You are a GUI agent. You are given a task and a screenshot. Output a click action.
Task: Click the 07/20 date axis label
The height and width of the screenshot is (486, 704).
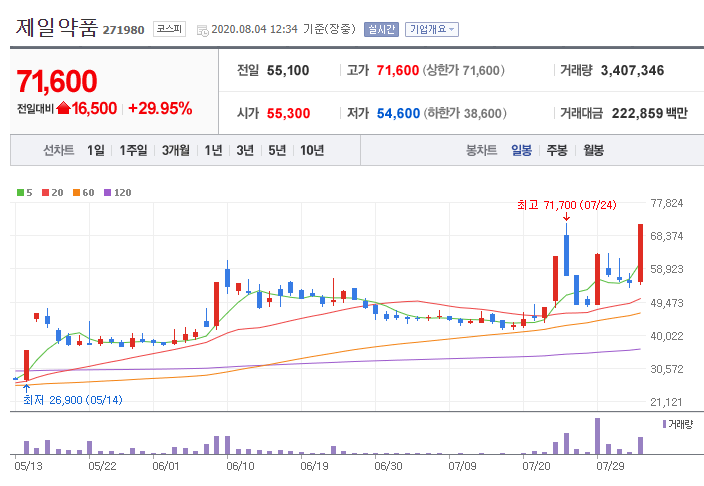point(536,466)
